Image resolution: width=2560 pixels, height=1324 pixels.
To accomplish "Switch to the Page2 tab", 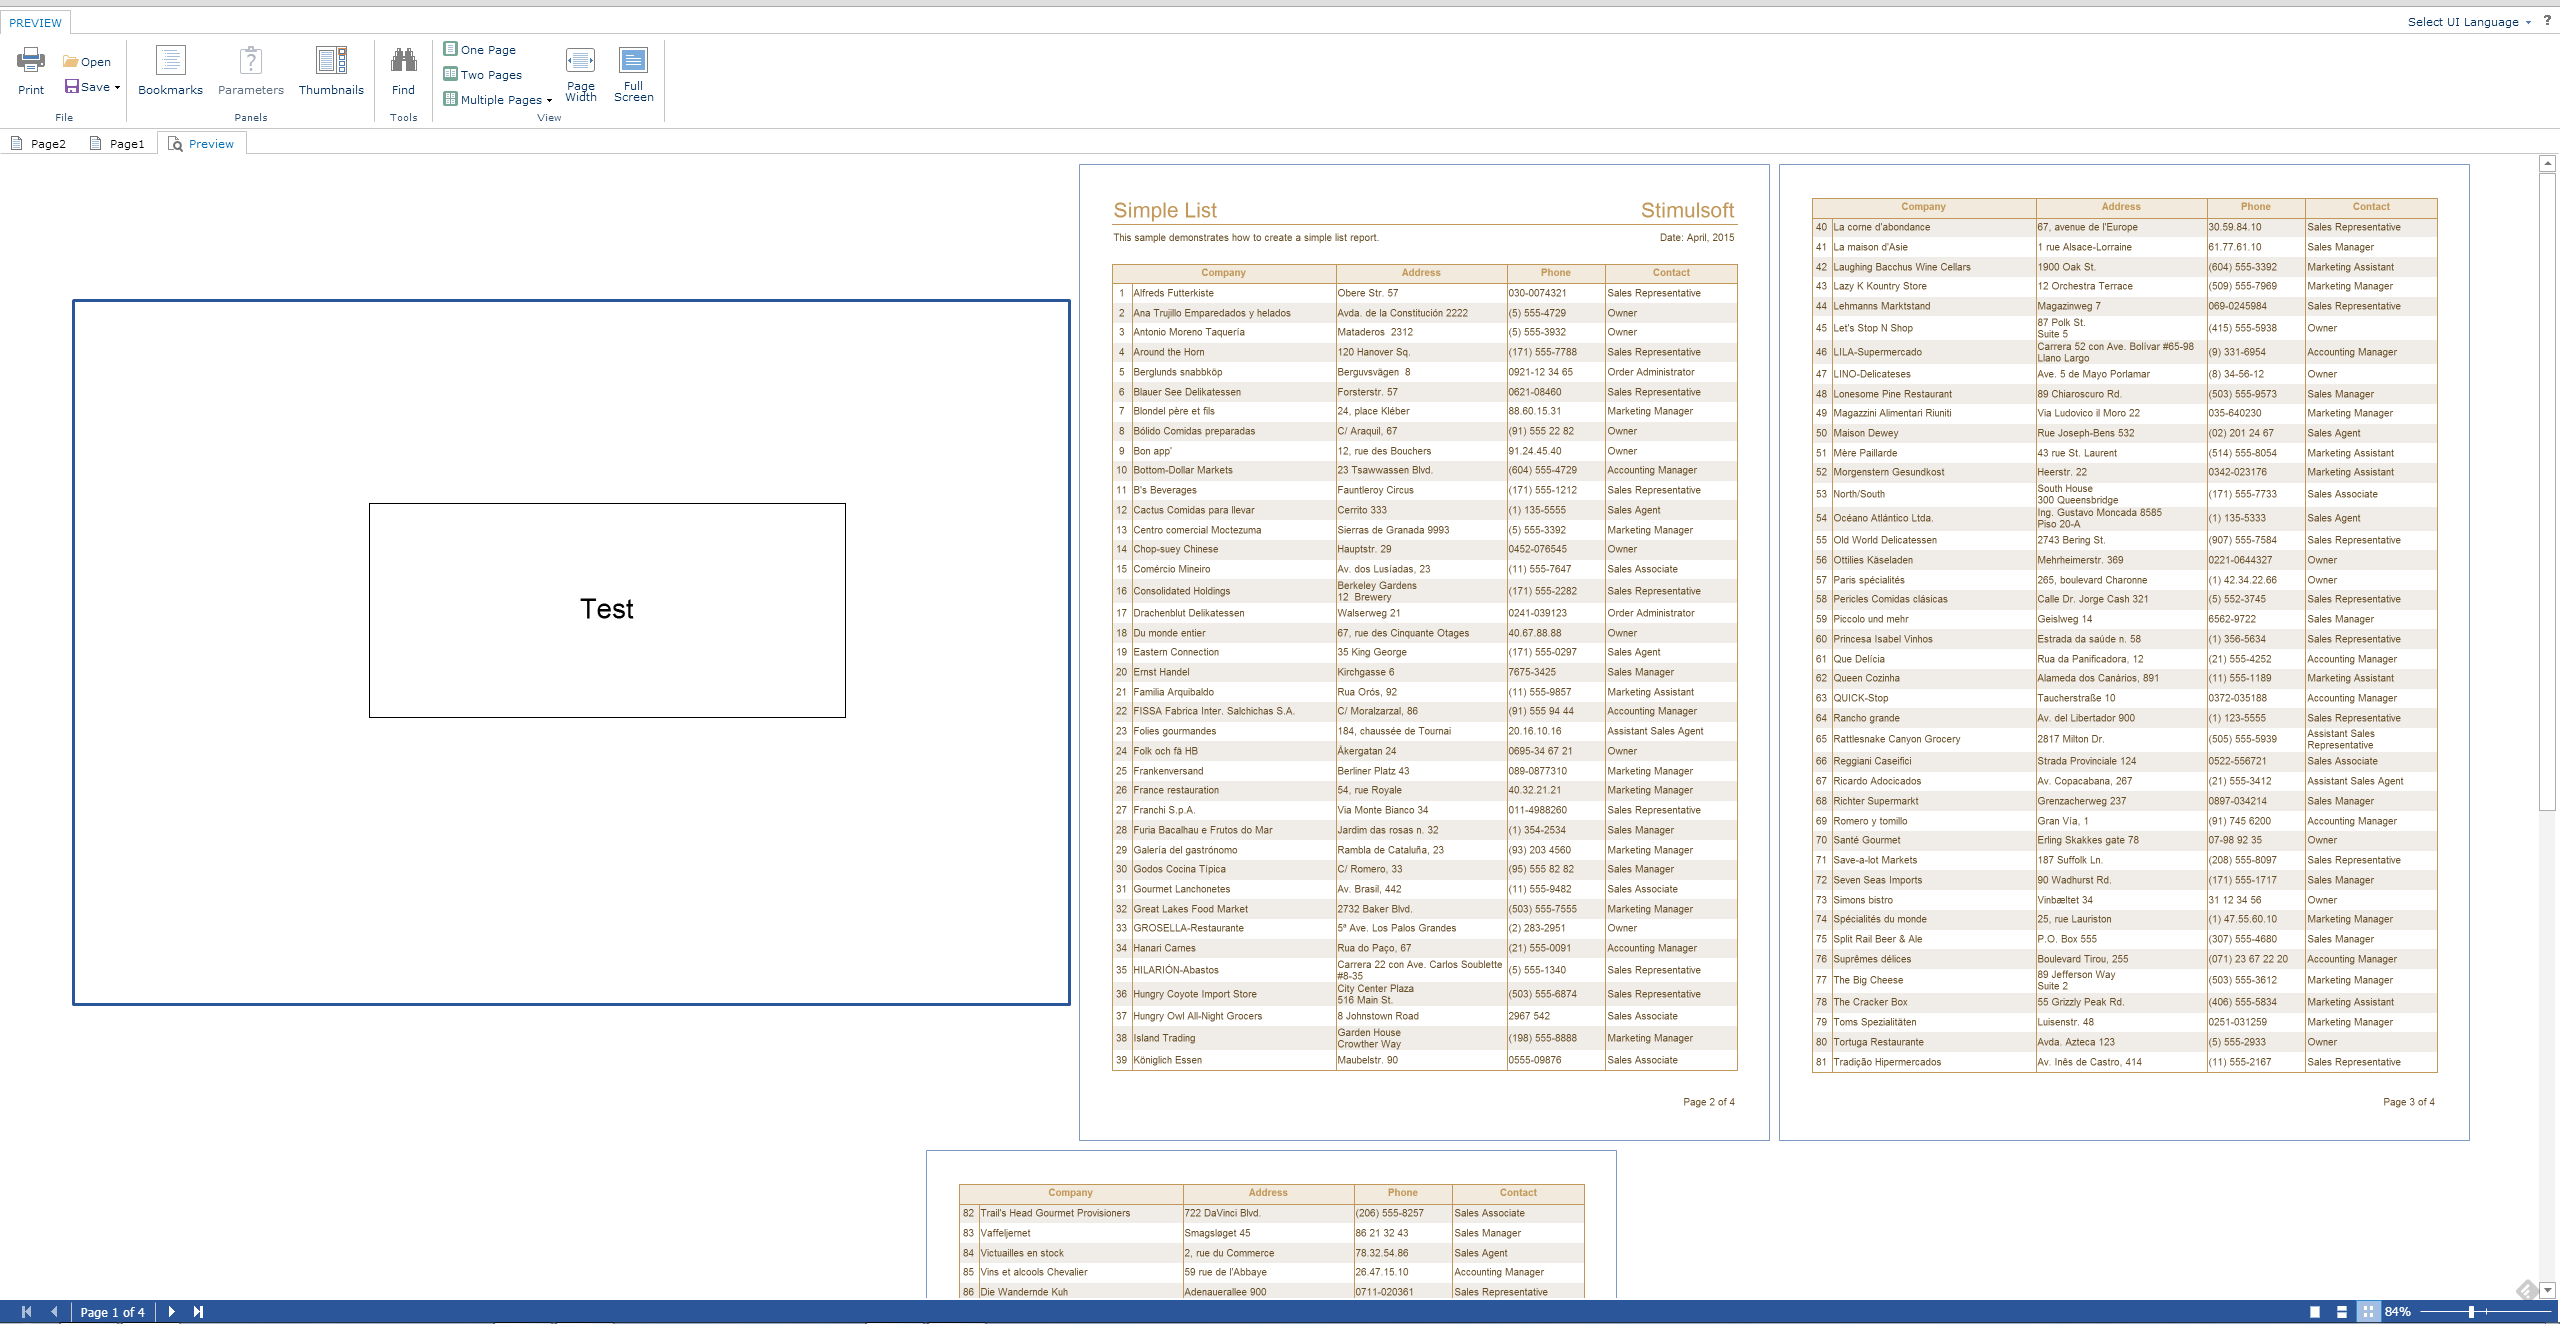I will [x=39, y=144].
